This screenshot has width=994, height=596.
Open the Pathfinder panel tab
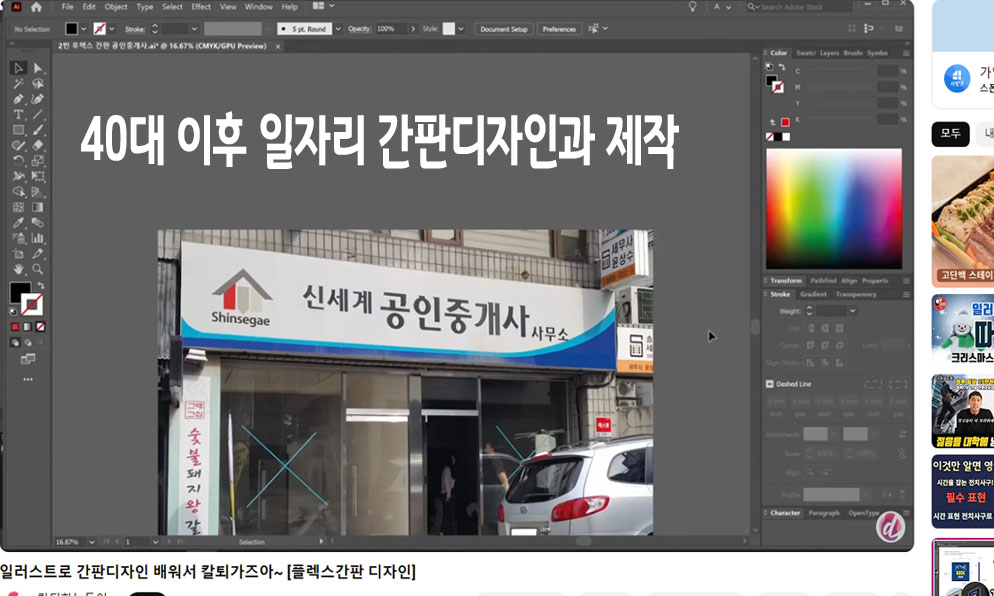823,280
